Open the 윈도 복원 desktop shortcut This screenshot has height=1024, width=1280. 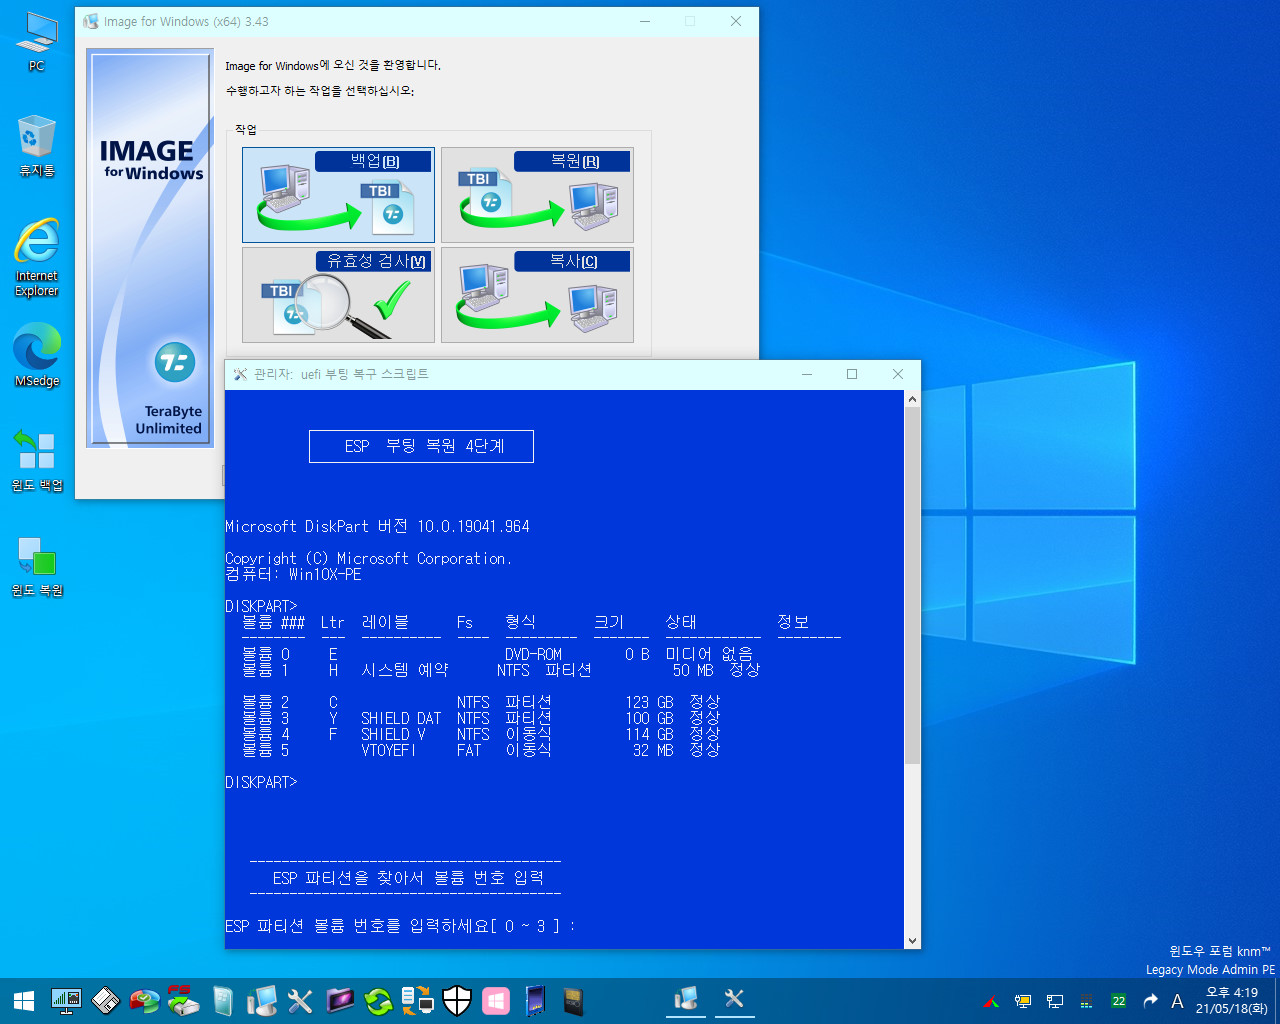point(36,566)
